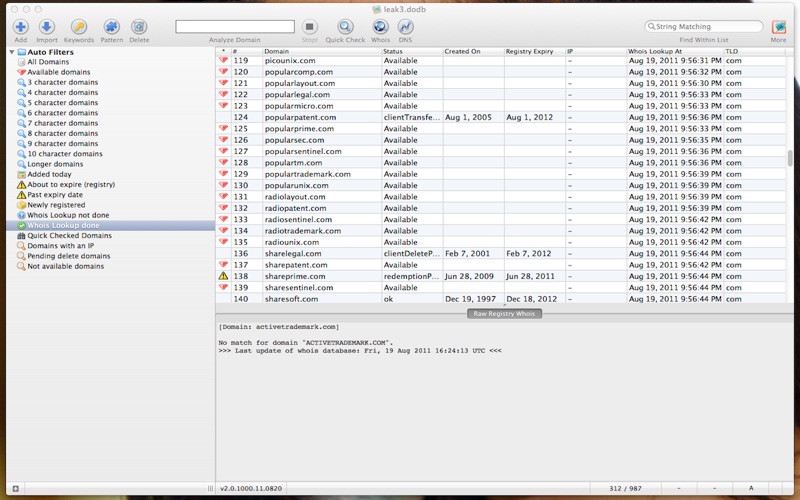Sort by the Created On column header

pos(473,51)
